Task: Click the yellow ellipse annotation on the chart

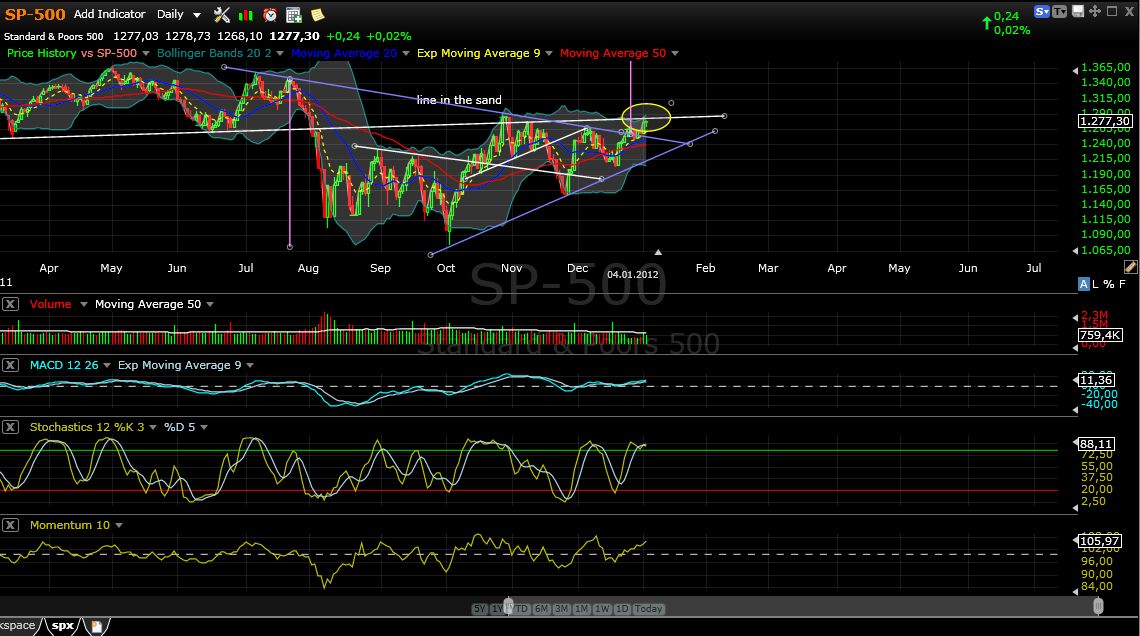Action: pos(645,117)
